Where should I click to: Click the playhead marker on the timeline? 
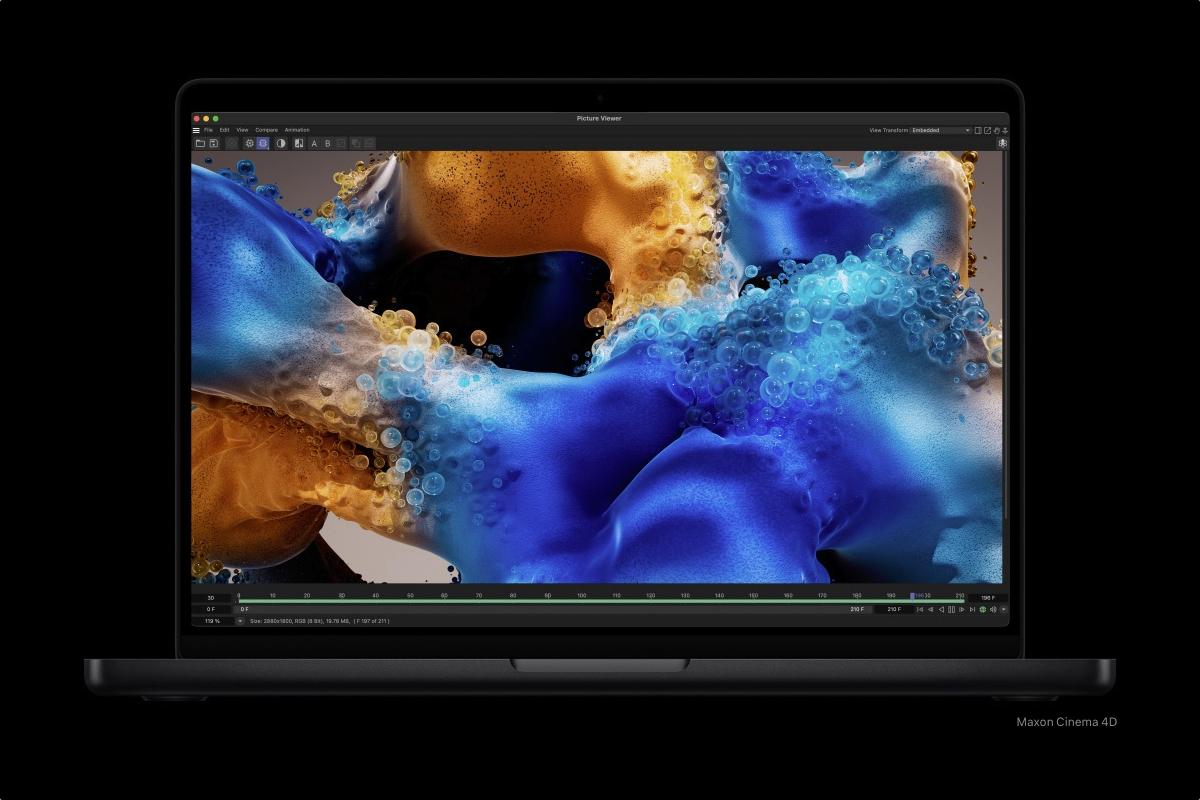912,596
